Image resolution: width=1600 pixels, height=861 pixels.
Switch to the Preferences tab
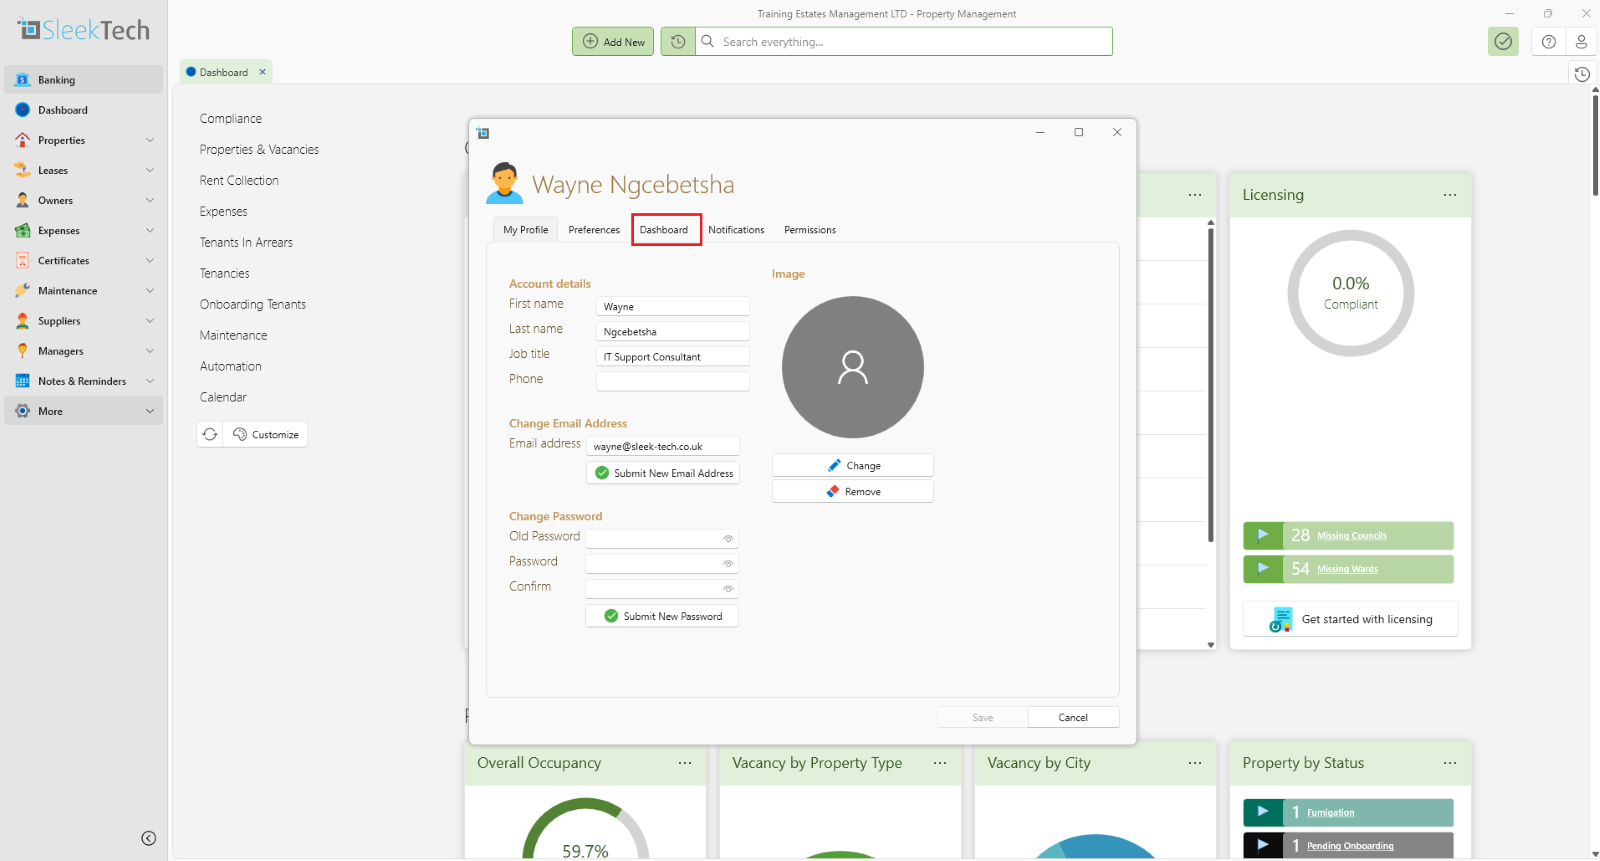594,230
